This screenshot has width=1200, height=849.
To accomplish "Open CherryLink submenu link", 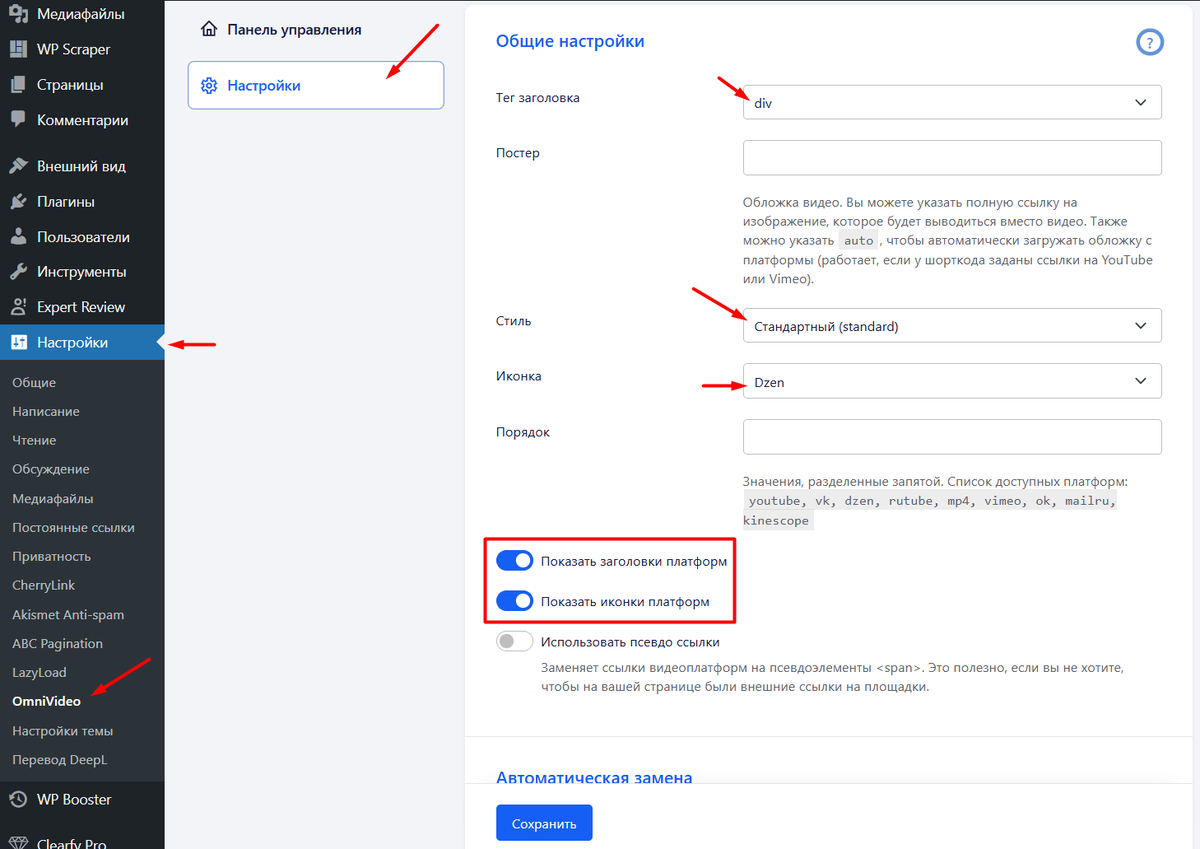I will click(x=44, y=585).
